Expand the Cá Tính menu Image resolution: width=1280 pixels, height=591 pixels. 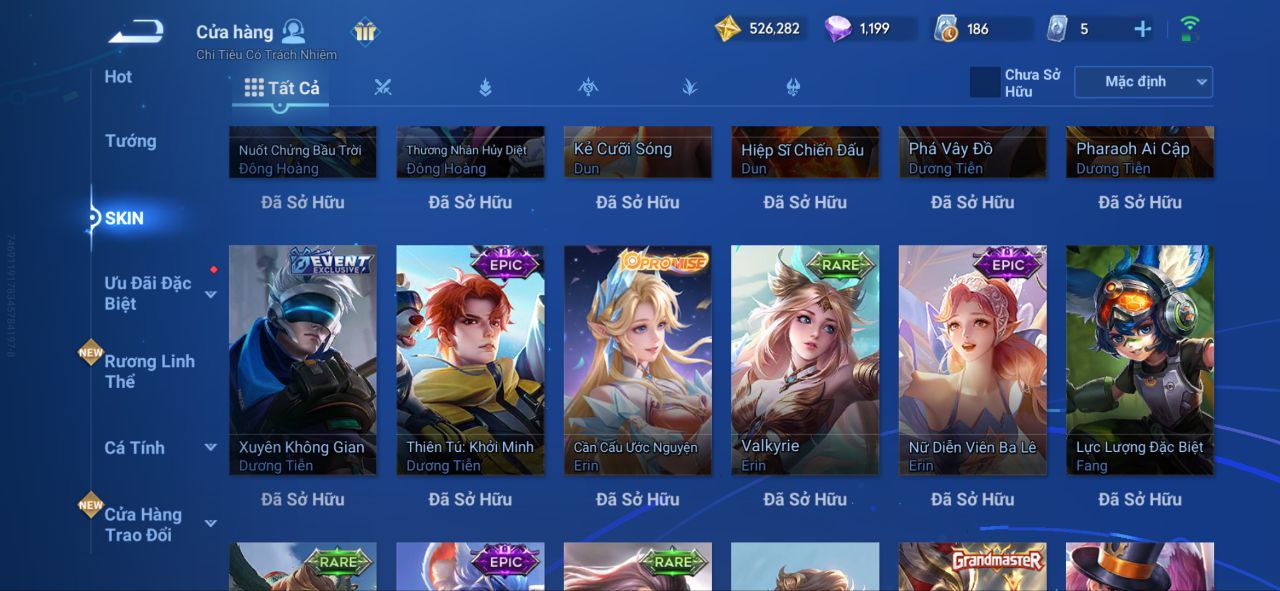pyautogui.click(x=211, y=447)
